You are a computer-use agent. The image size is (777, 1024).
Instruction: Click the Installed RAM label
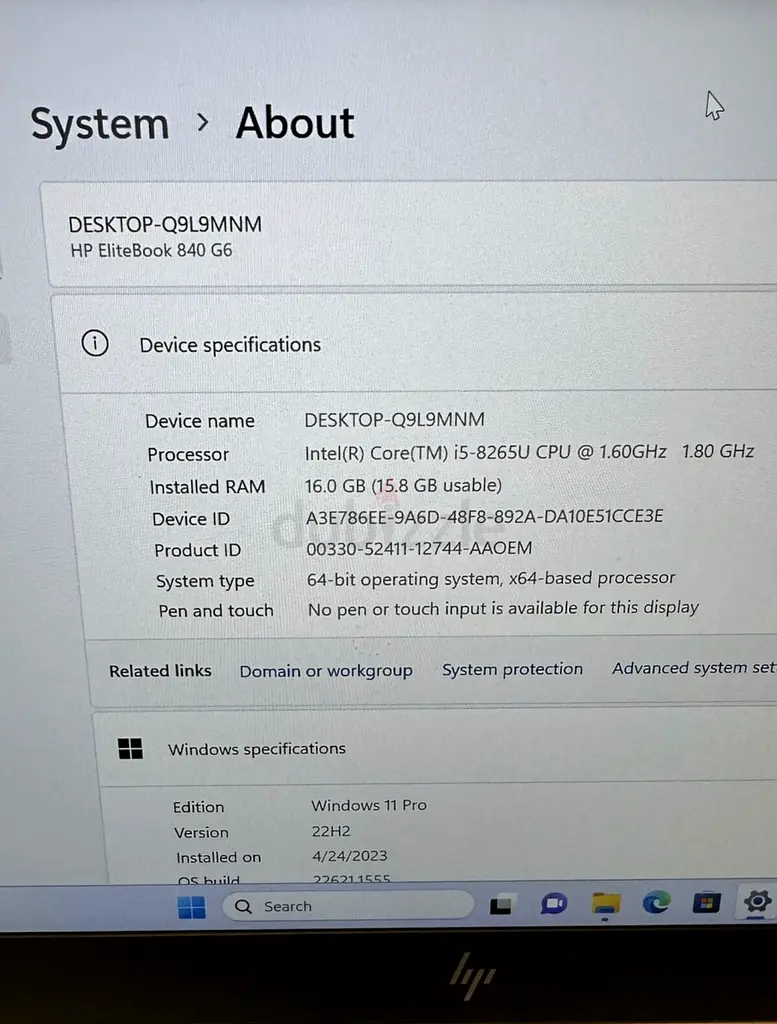coord(207,487)
